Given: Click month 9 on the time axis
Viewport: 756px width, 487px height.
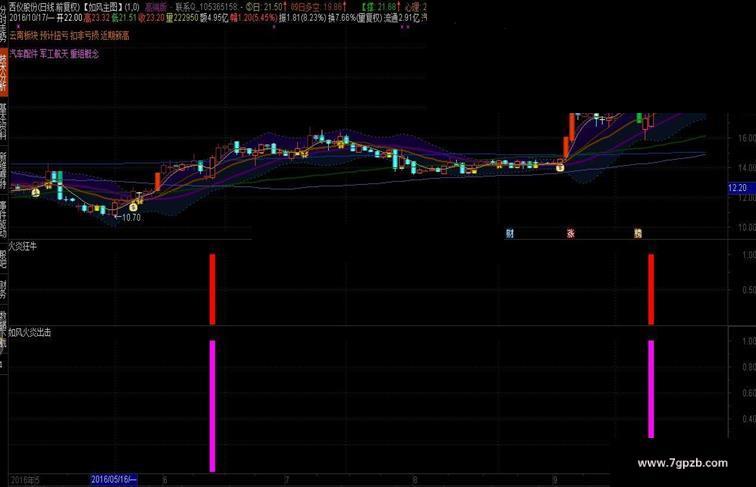Looking at the screenshot, I should pyautogui.click(x=554, y=480).
